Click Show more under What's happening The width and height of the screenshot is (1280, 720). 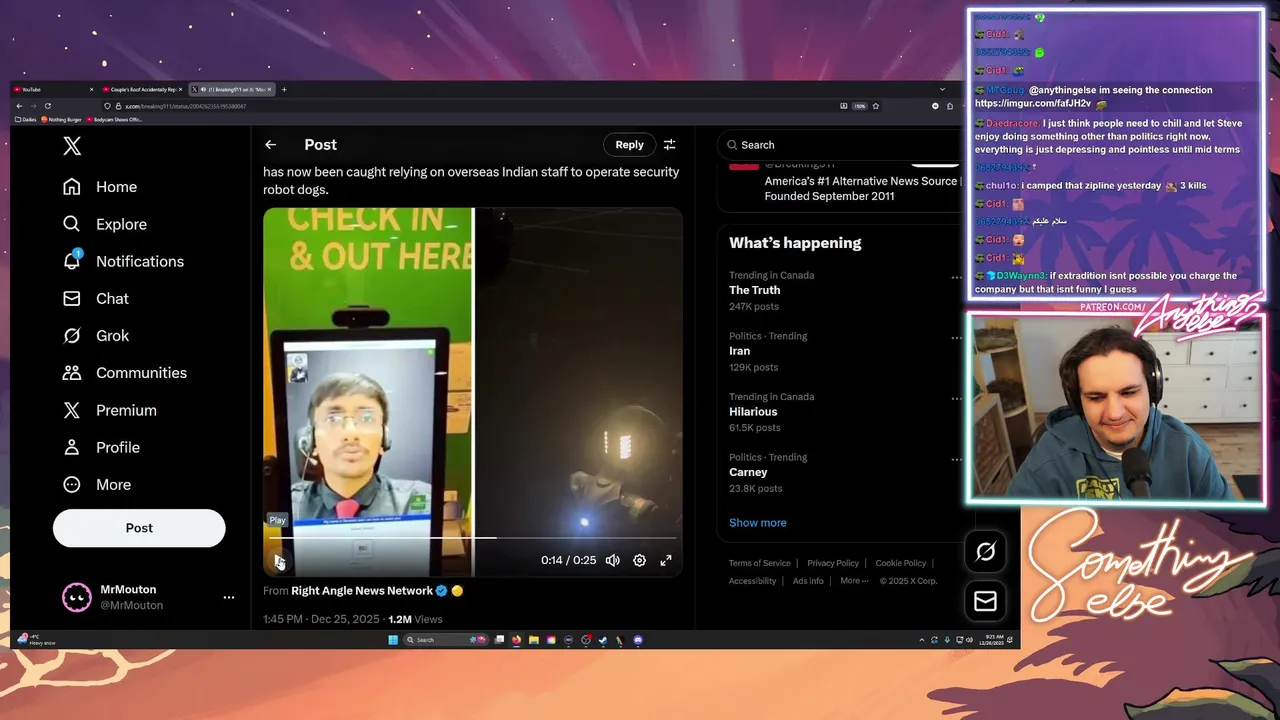757,523
